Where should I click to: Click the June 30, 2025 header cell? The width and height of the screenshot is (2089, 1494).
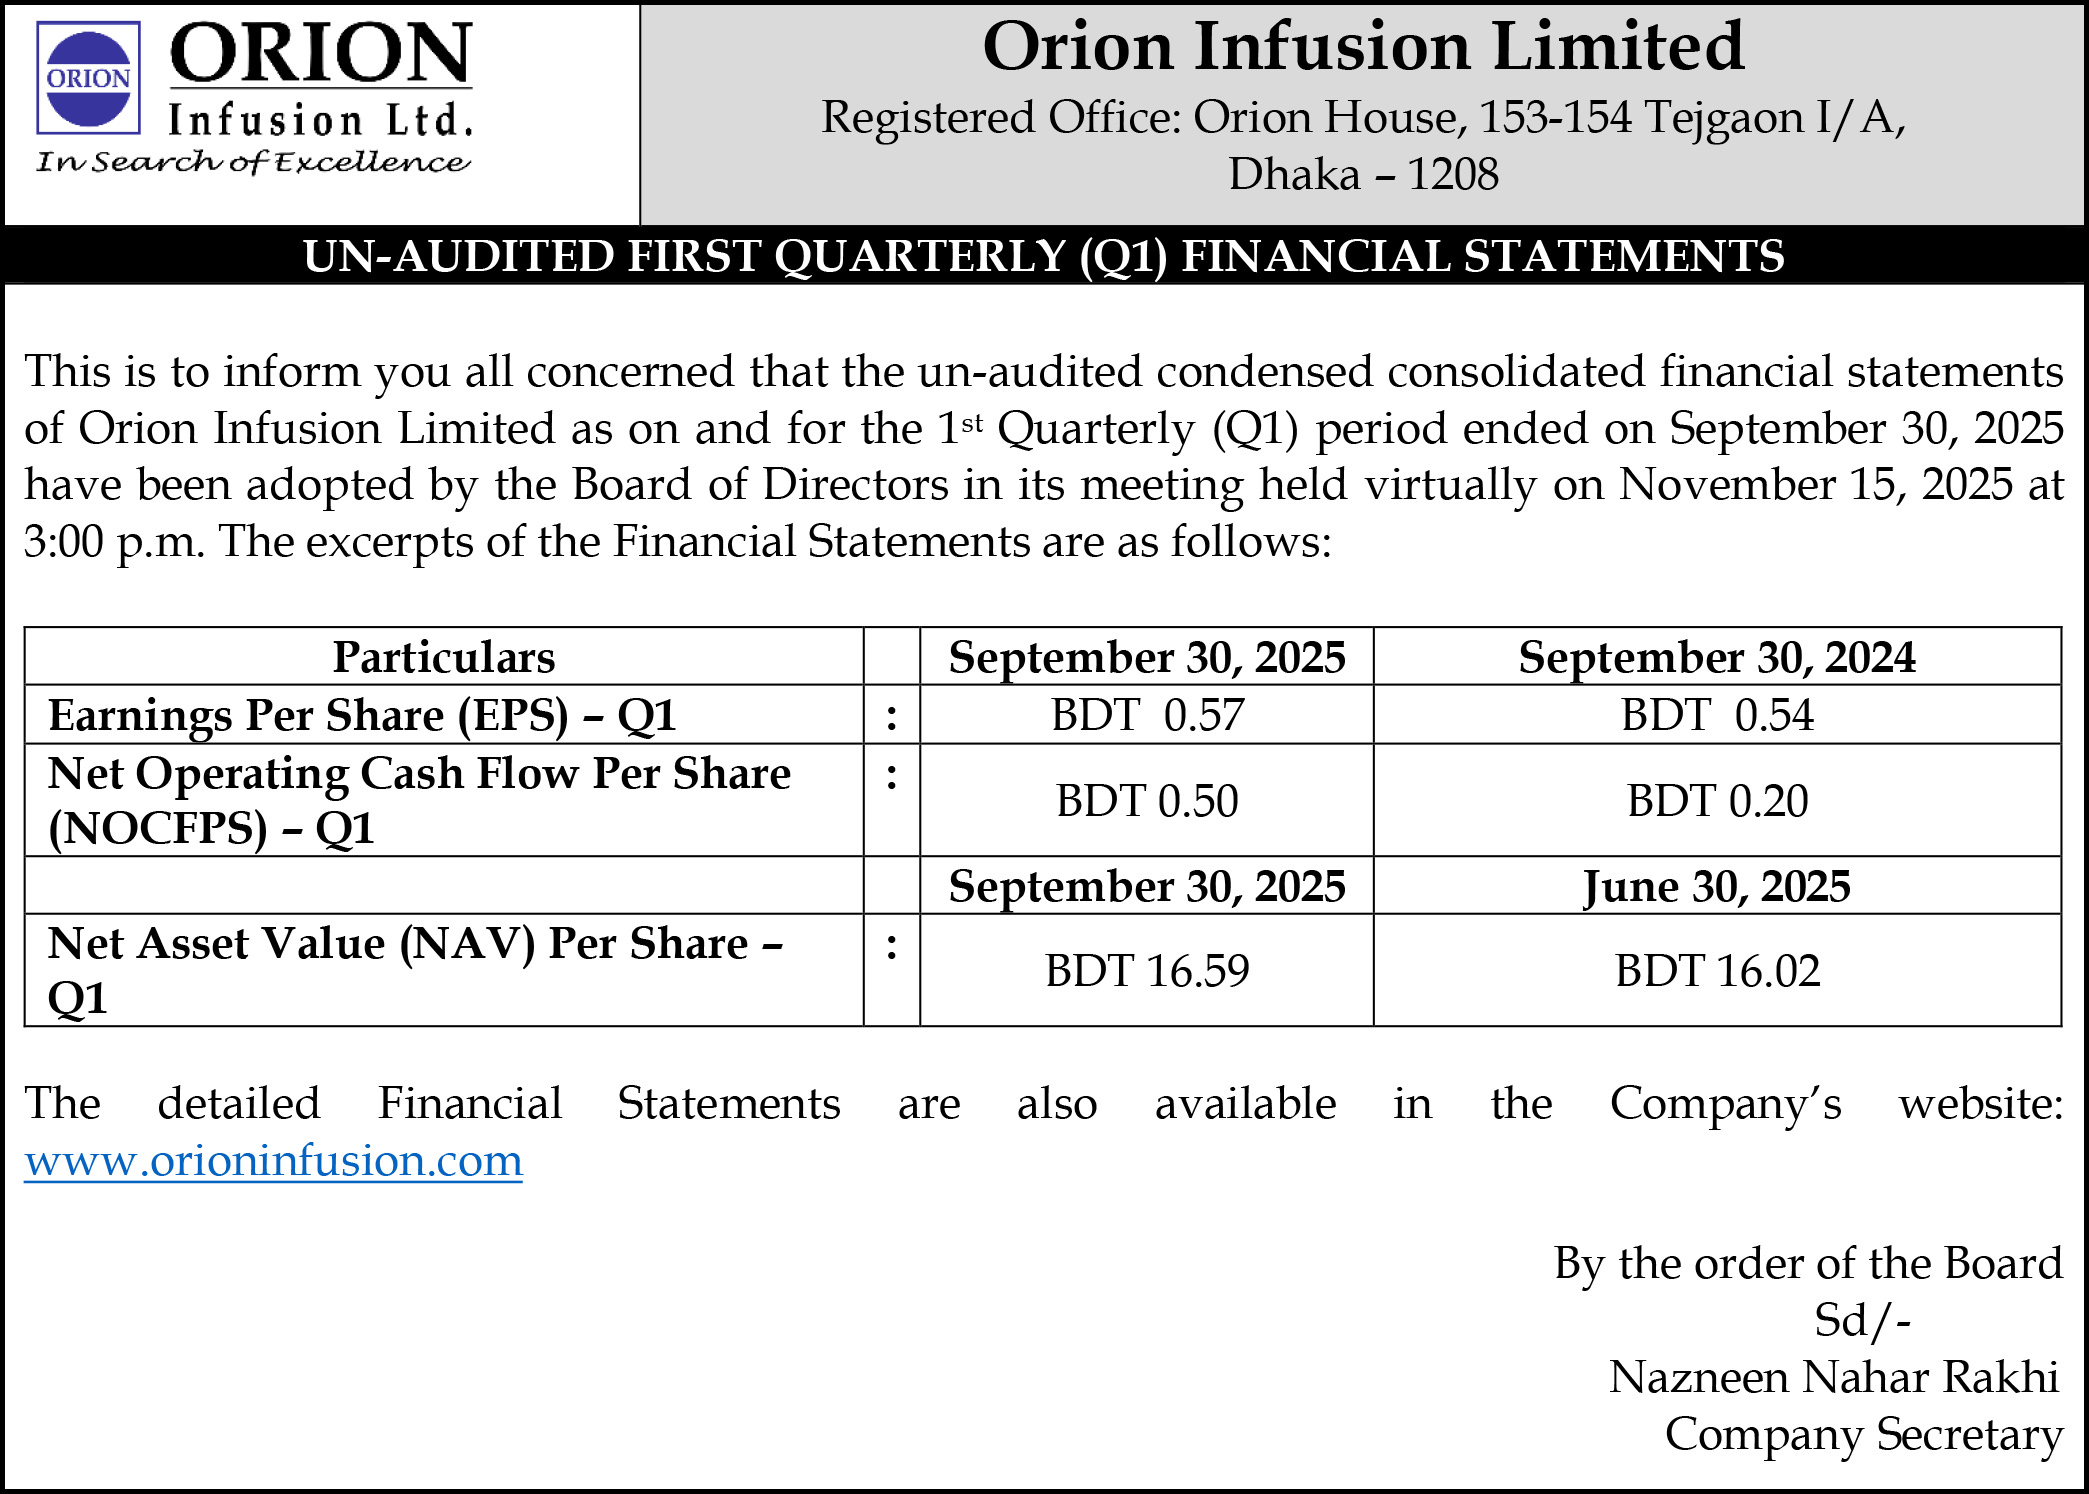(1716, 886)
